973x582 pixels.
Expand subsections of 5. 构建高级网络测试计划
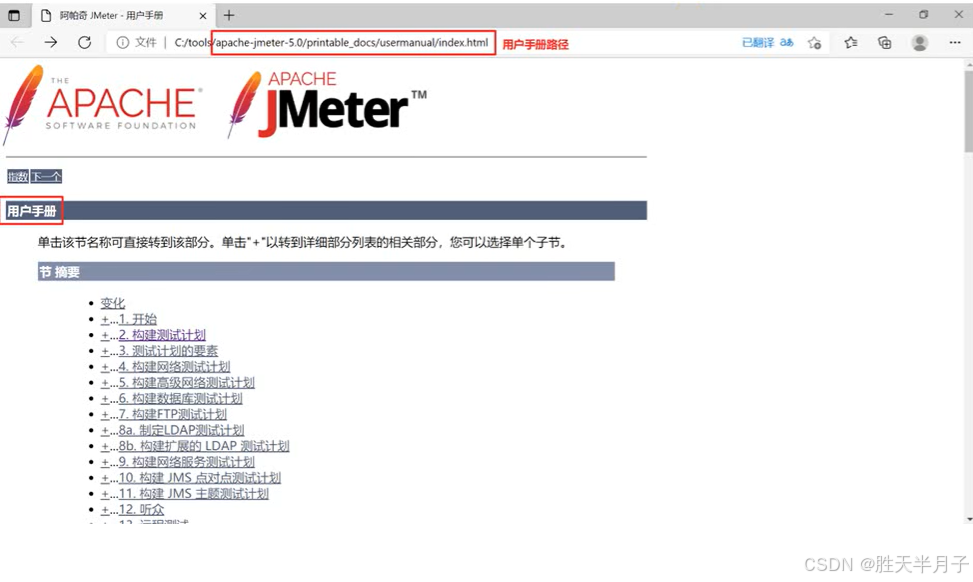(x=105, y=383)
